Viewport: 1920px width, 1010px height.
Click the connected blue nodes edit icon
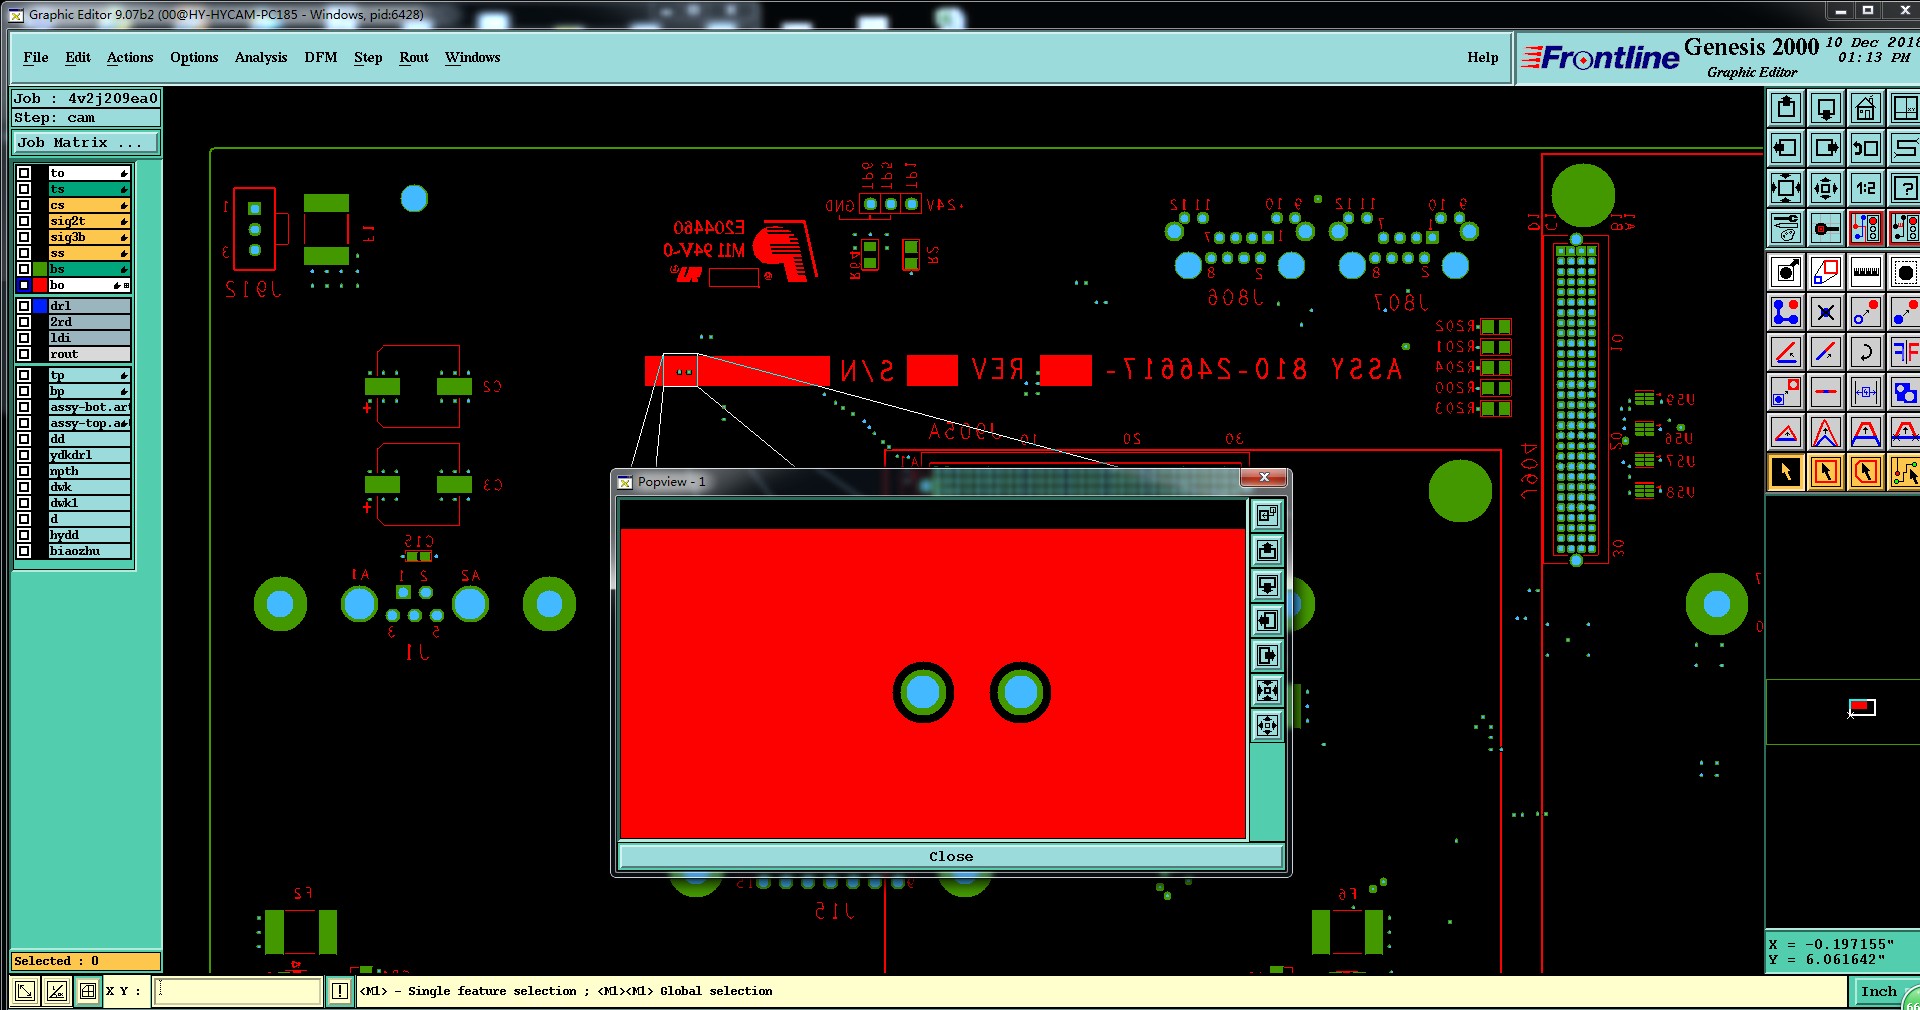point(1786,312)
